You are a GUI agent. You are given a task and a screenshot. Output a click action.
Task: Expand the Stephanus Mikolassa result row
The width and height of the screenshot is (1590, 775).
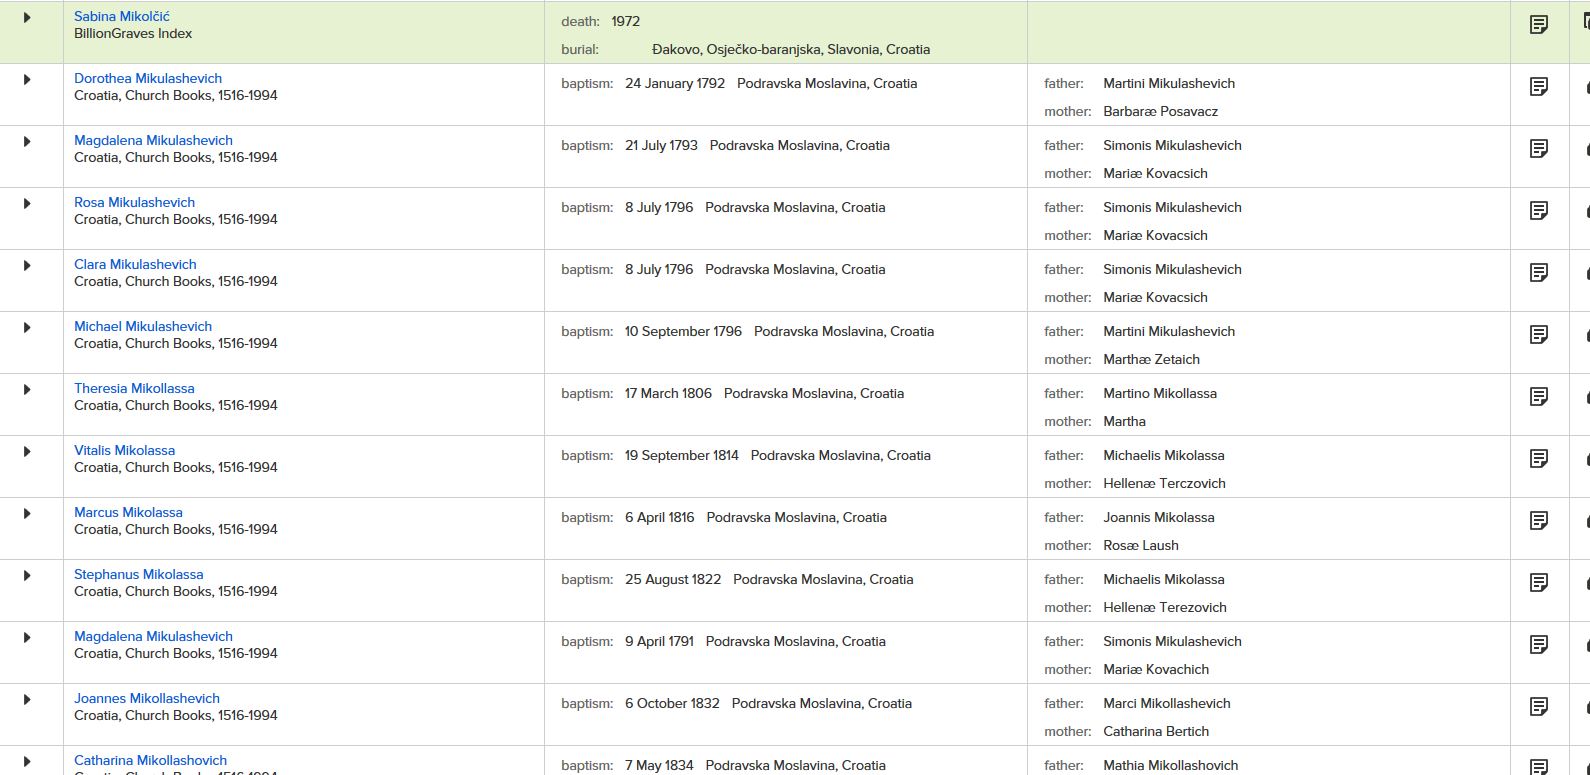[27, 575]
